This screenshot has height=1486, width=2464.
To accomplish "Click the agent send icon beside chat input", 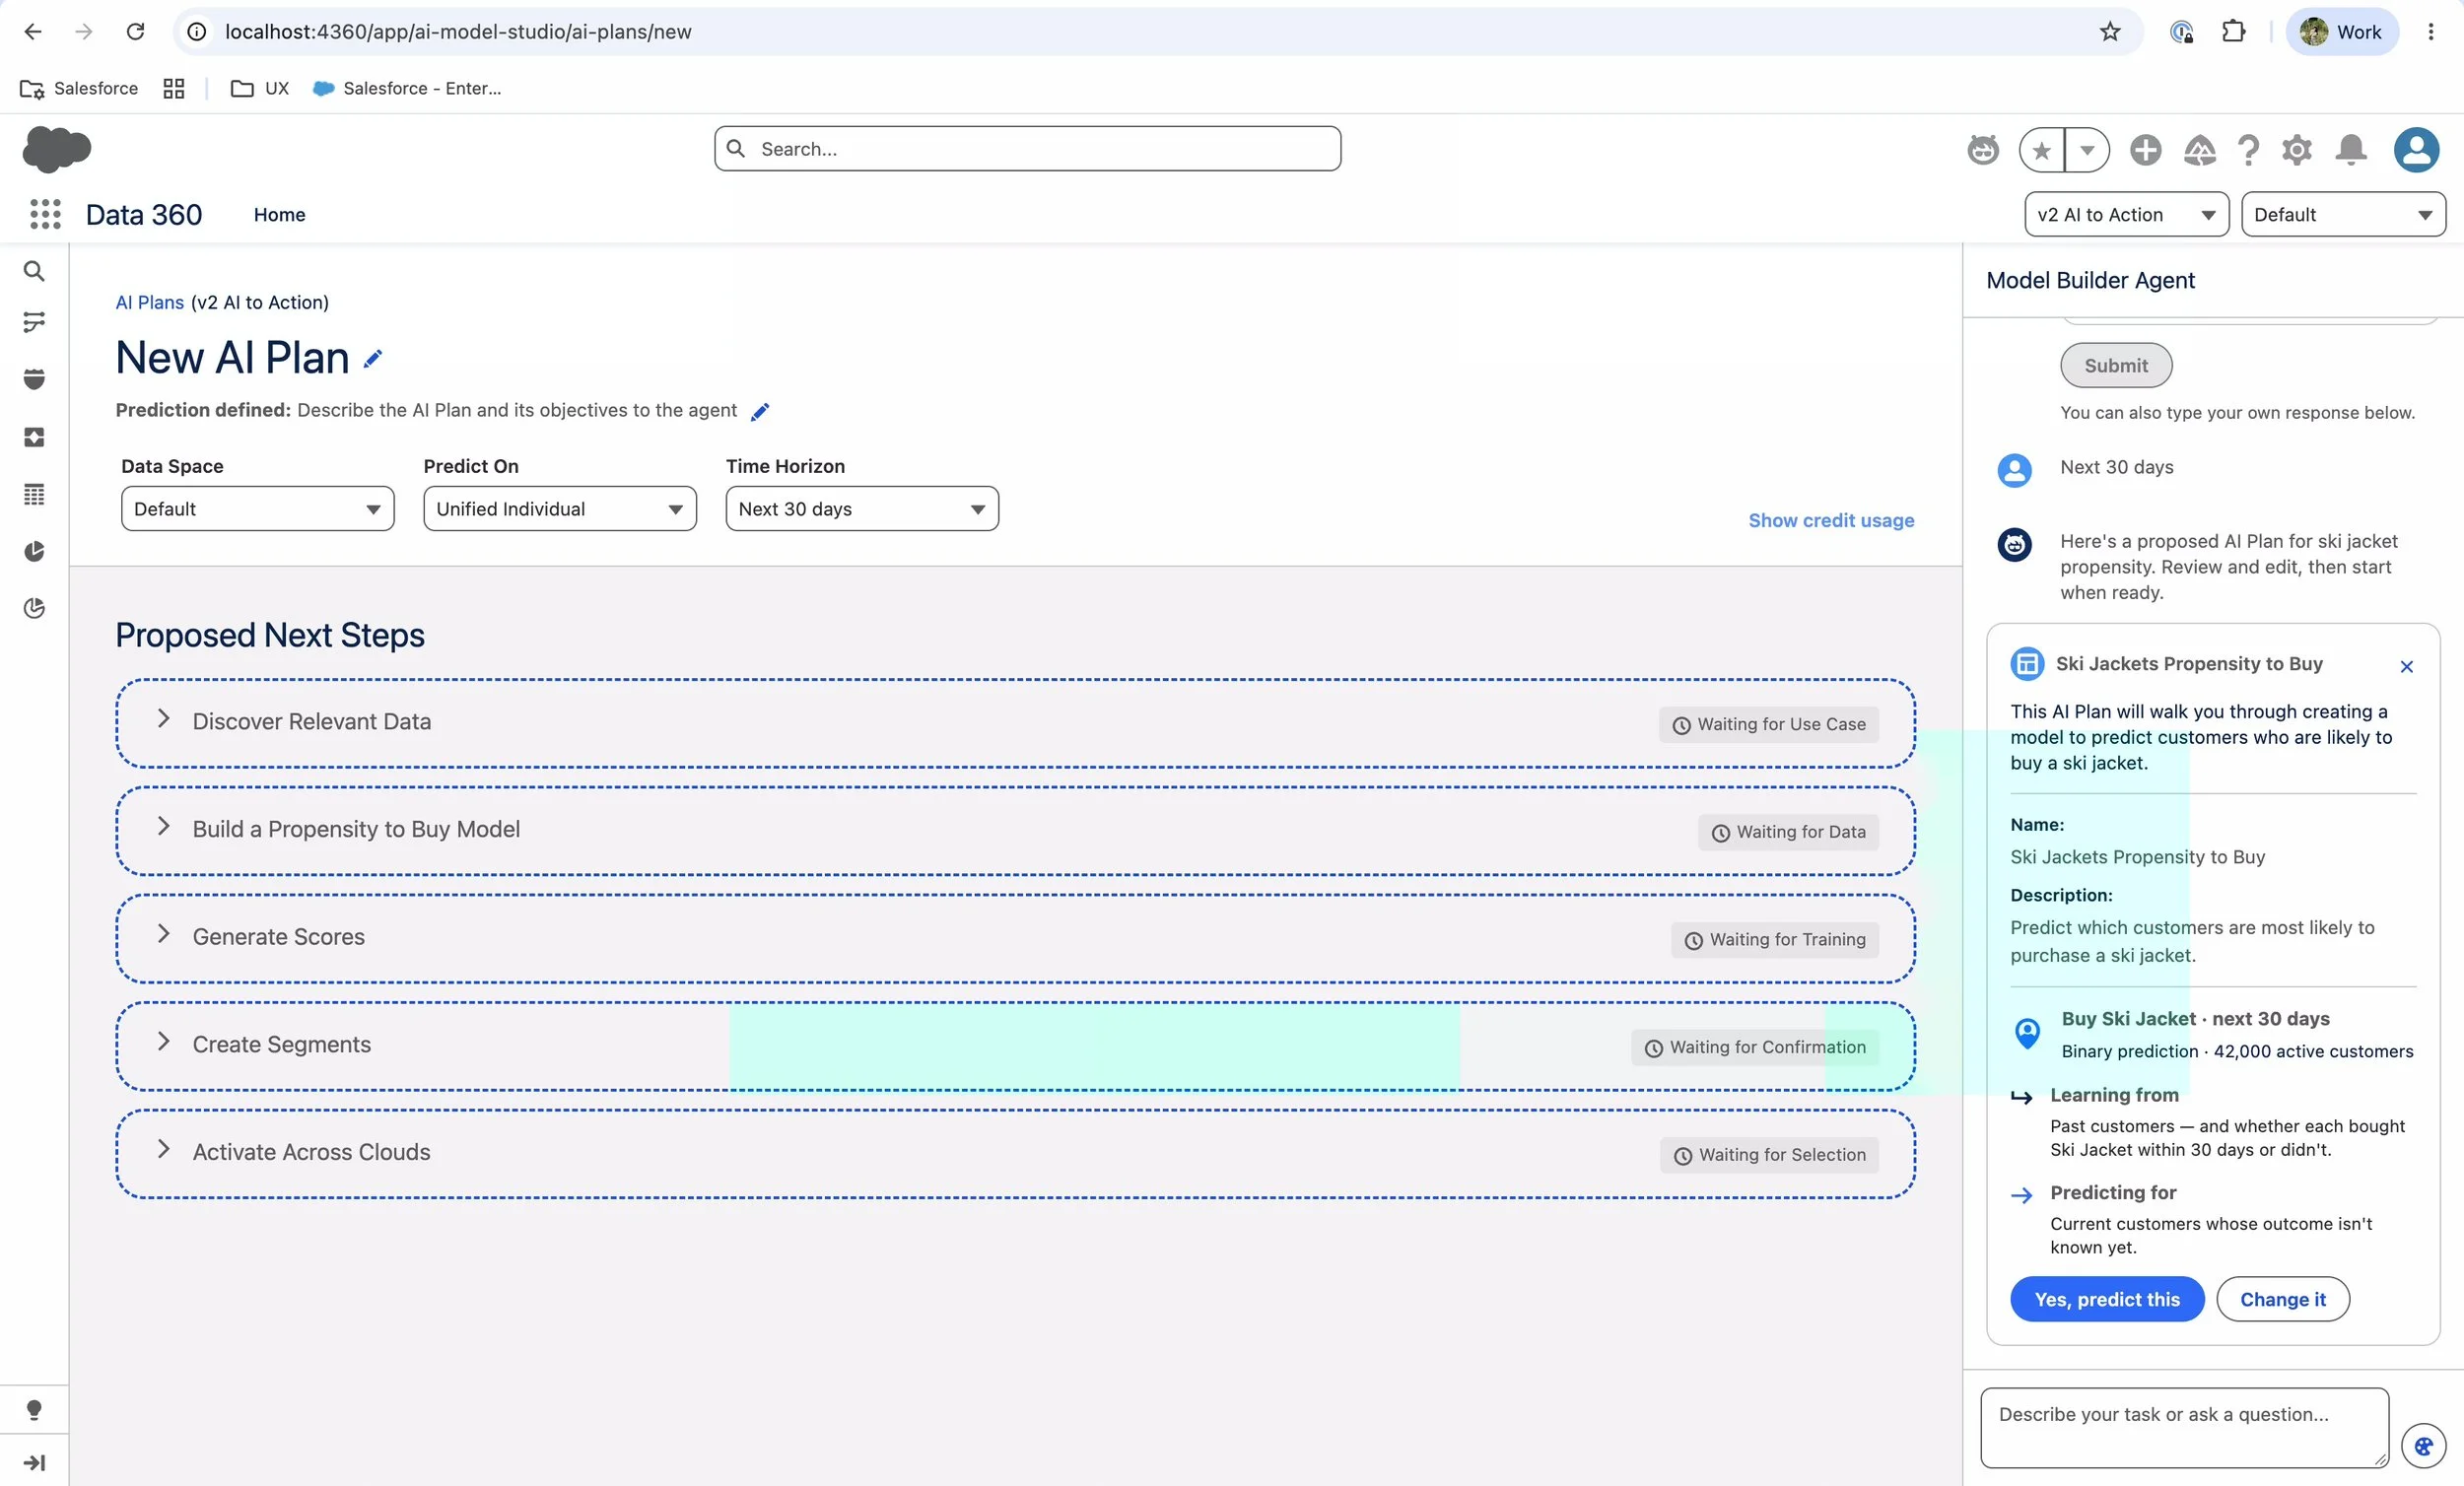I will (2424, 1446).
